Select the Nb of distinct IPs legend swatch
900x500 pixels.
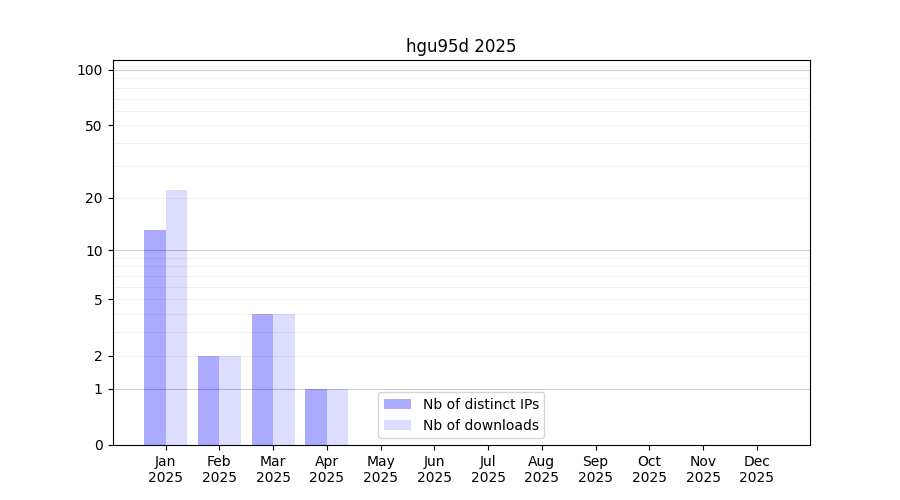[397, 404]
